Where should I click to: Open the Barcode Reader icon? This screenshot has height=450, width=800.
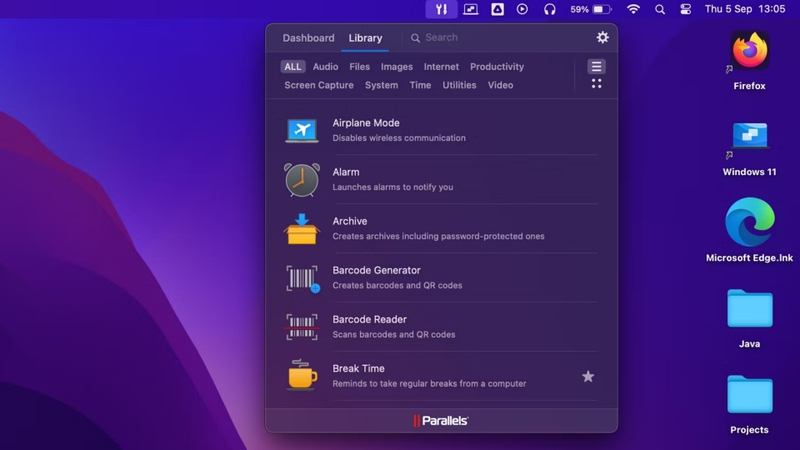pyautogui.click(x=302, y=327)
